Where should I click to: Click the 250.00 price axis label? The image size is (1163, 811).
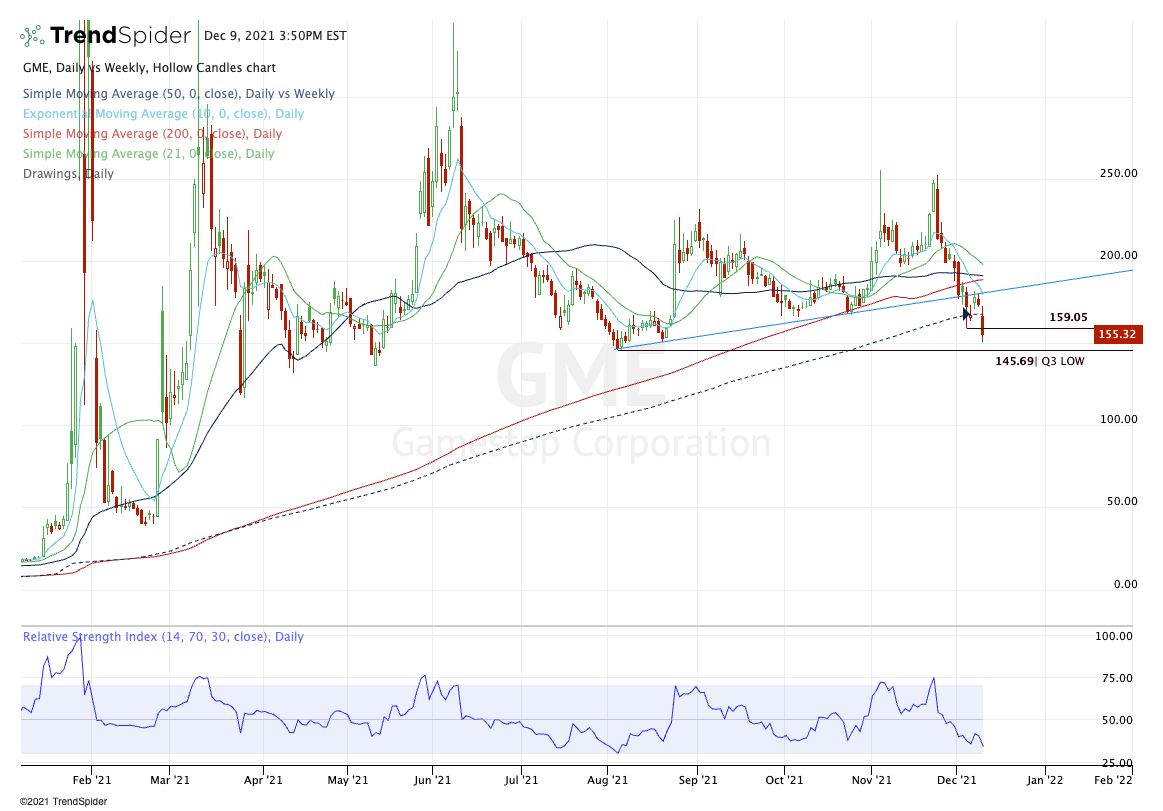pyautogui.click(x=1118, y=173)
